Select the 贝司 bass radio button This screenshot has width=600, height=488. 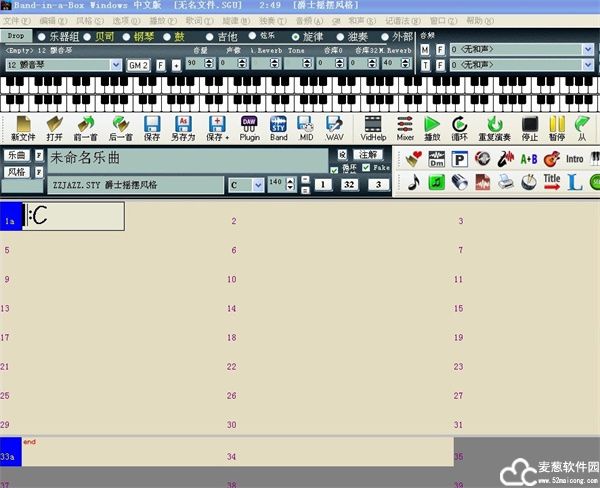pyautogui.click(x=87, y=37)
